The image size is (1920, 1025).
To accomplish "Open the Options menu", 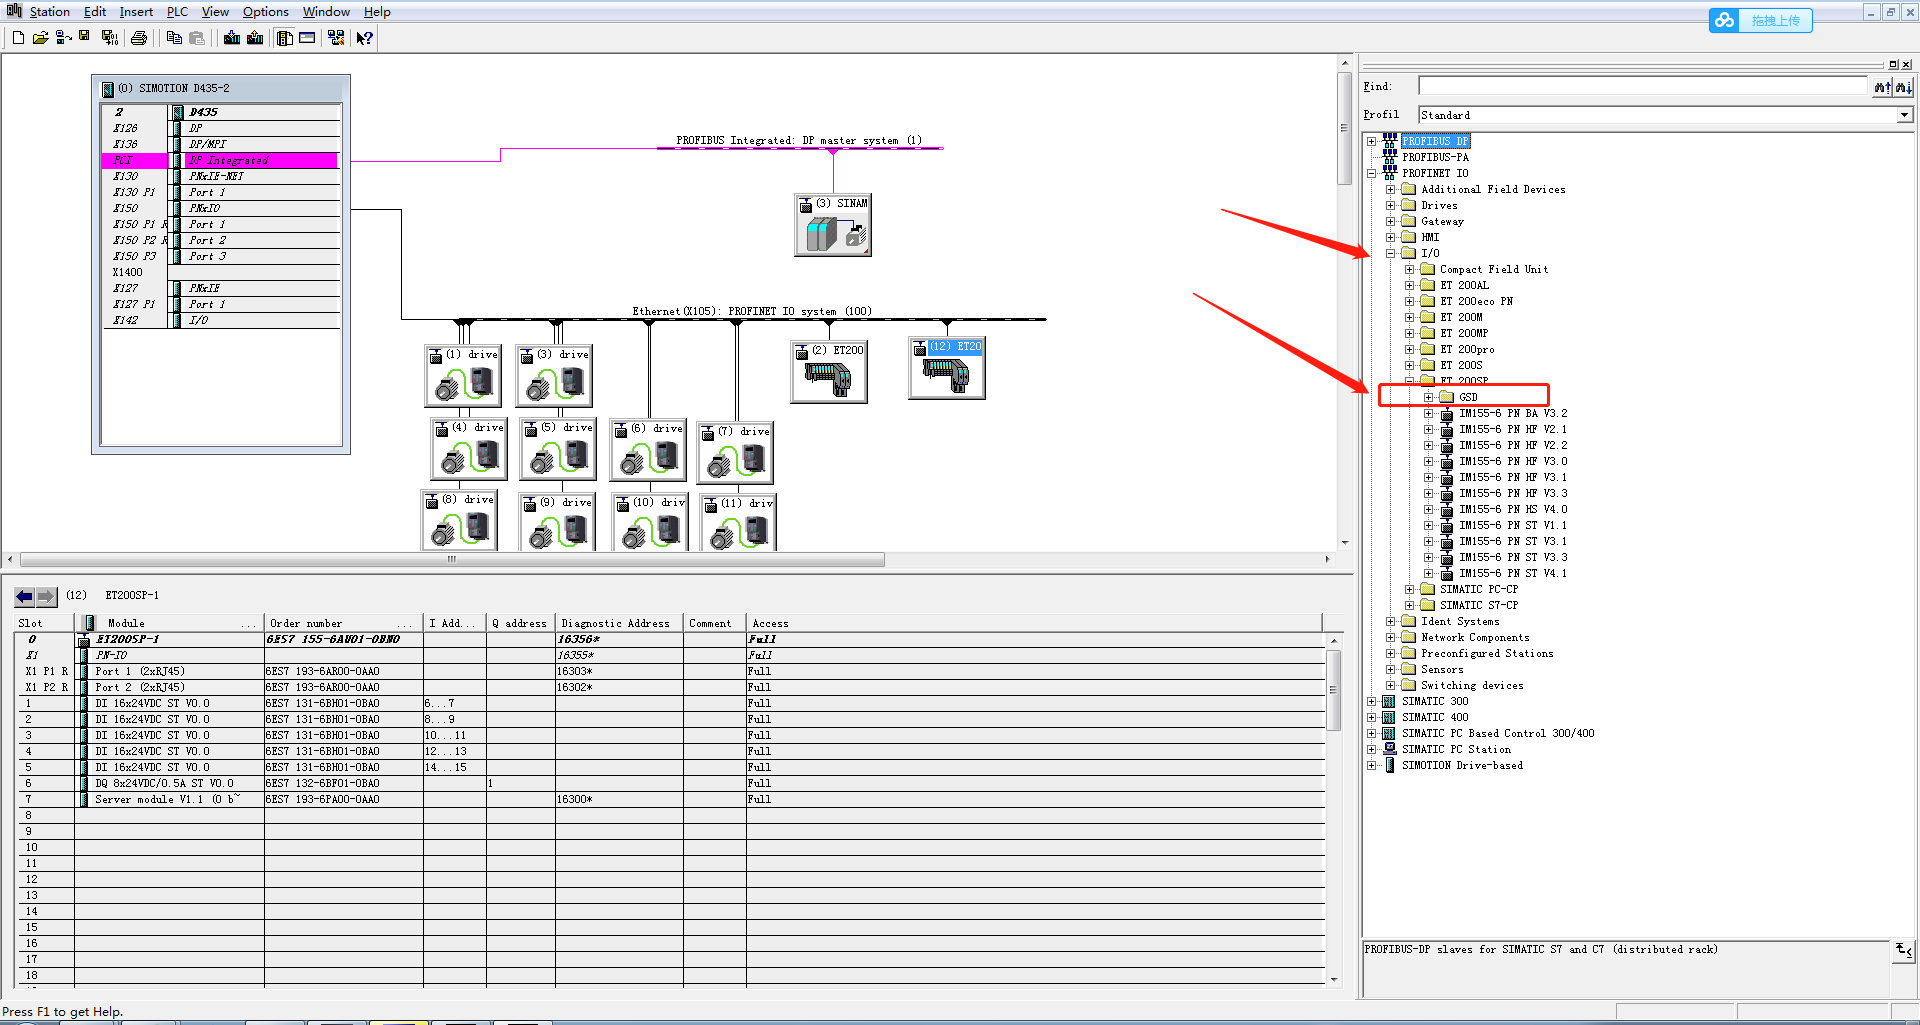I will click(265, 12).
